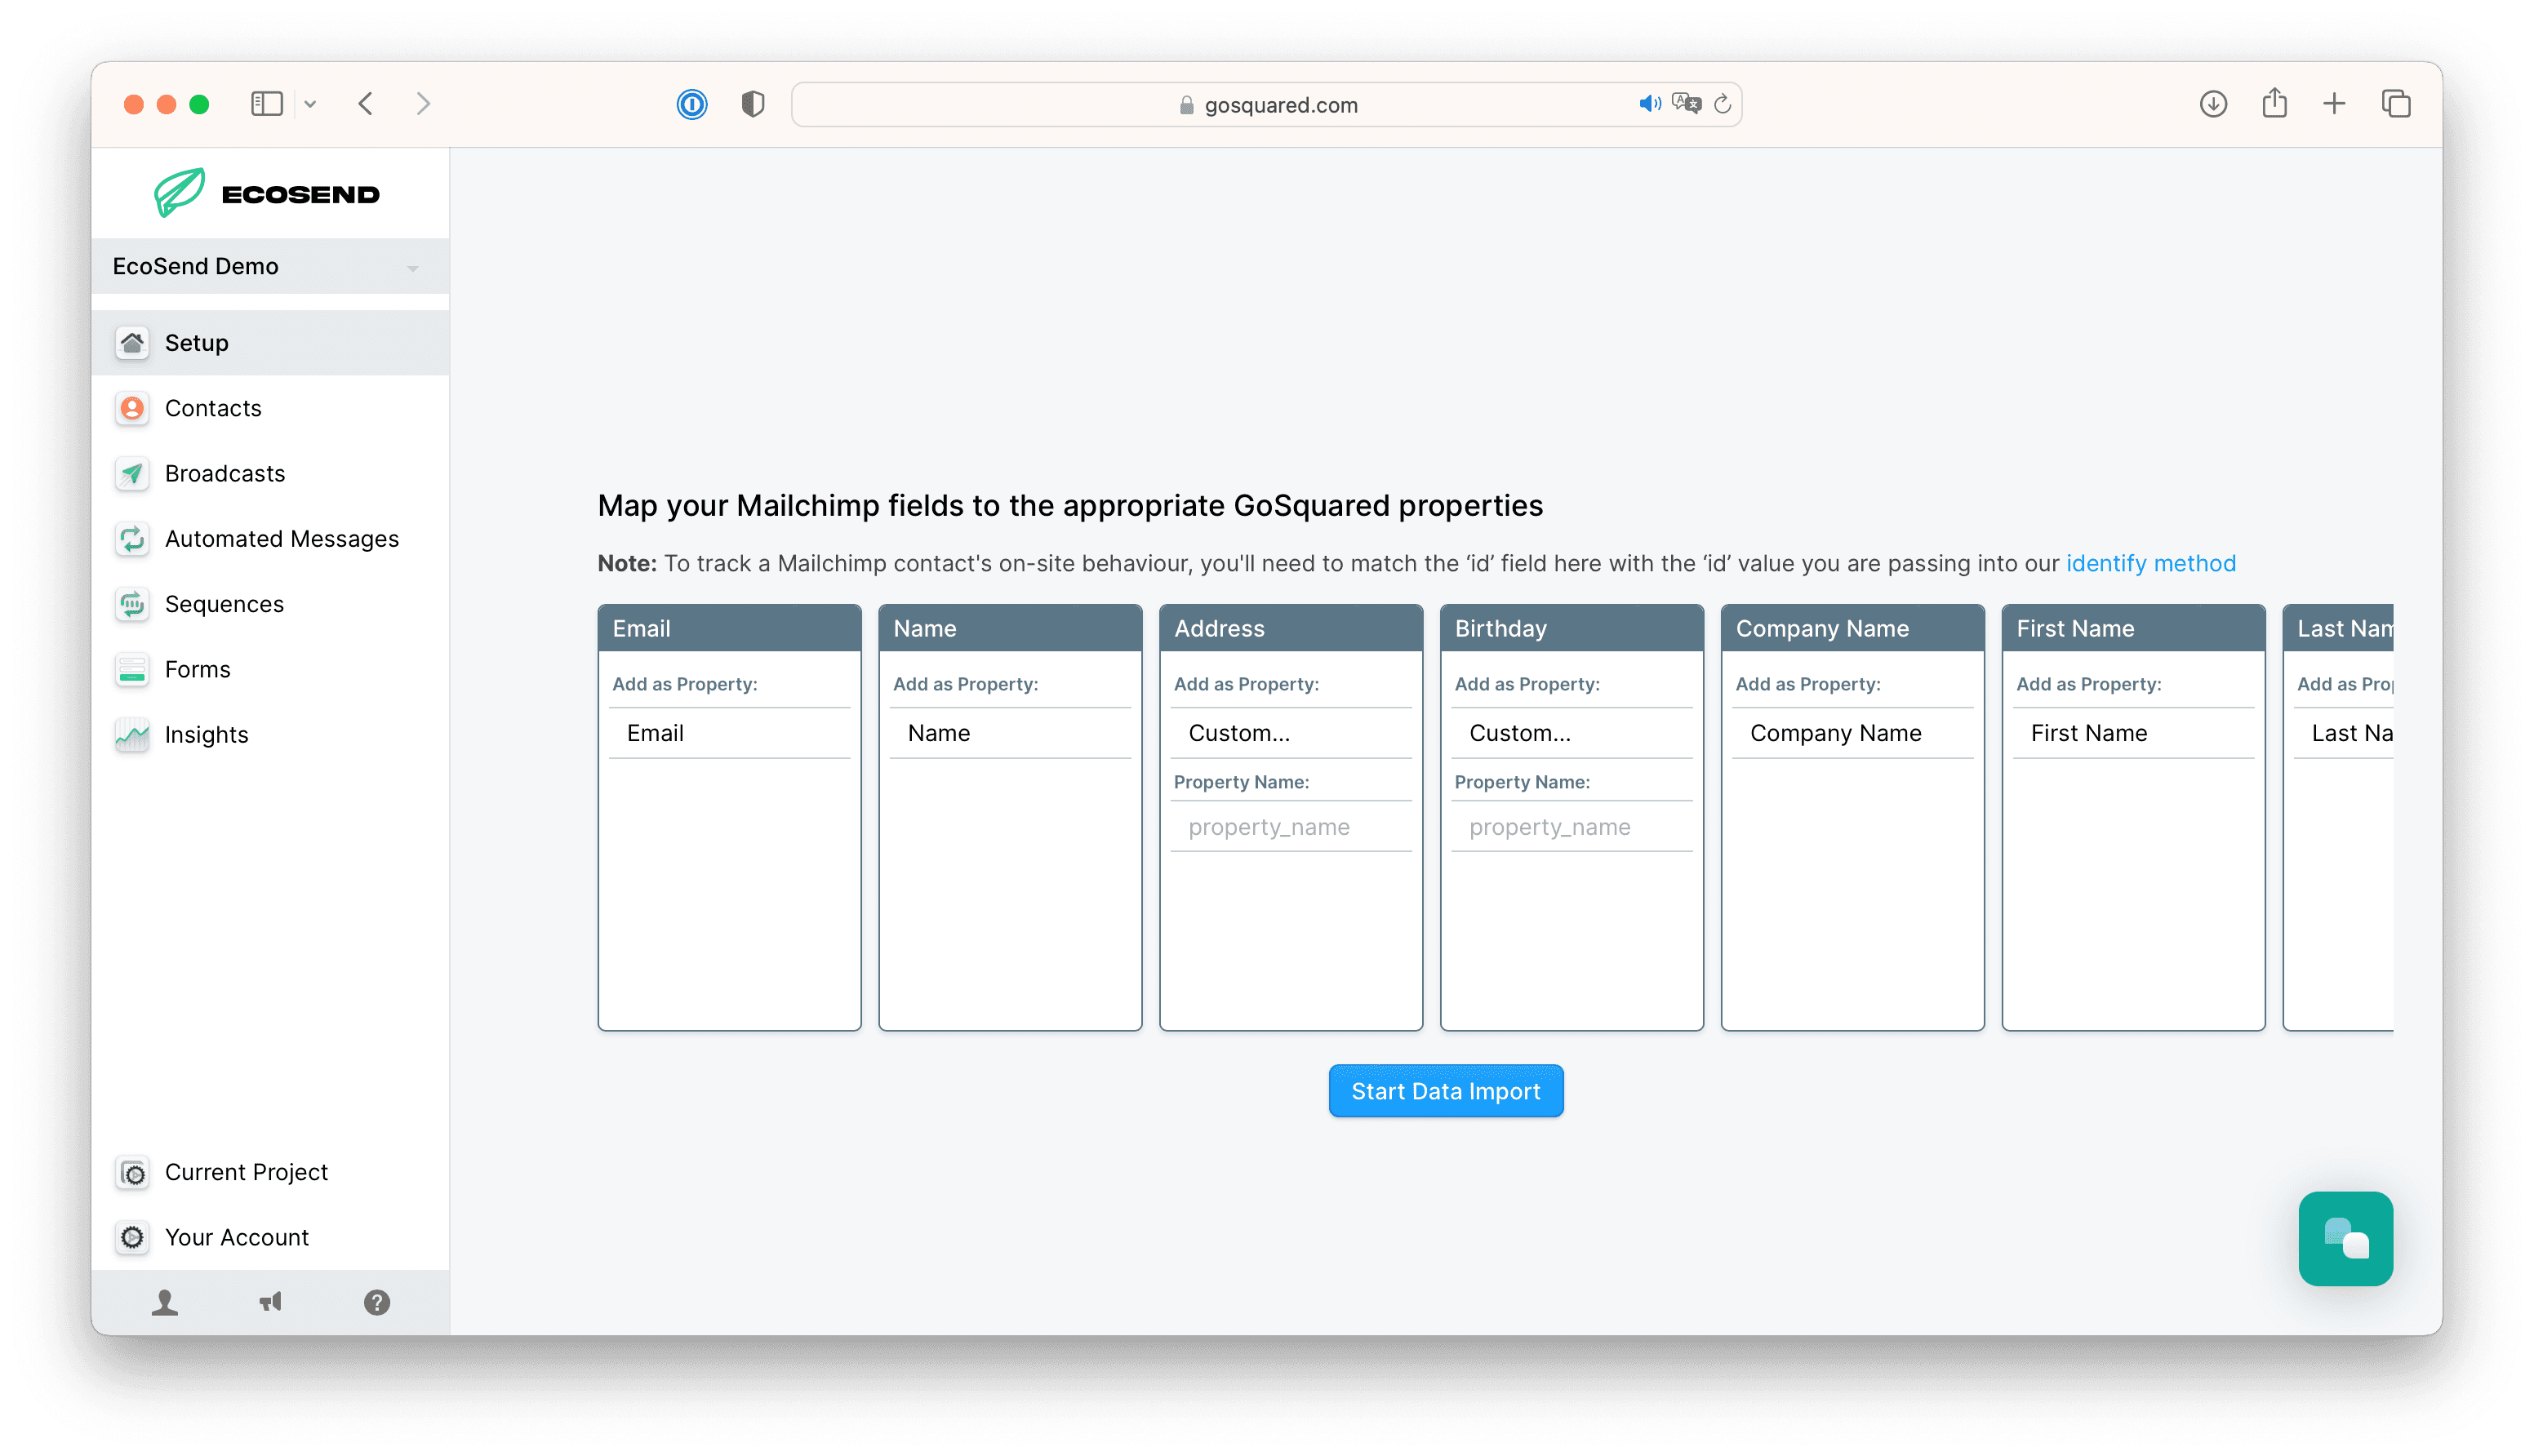Click the translate page icon
This screenshot has height=1456, width=2534.
1686,104
